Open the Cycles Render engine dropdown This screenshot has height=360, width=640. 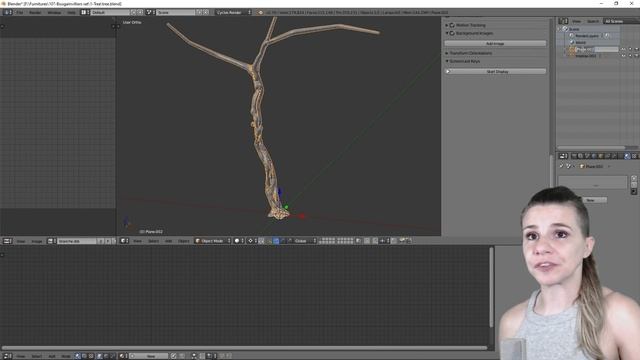coord(234,13)
